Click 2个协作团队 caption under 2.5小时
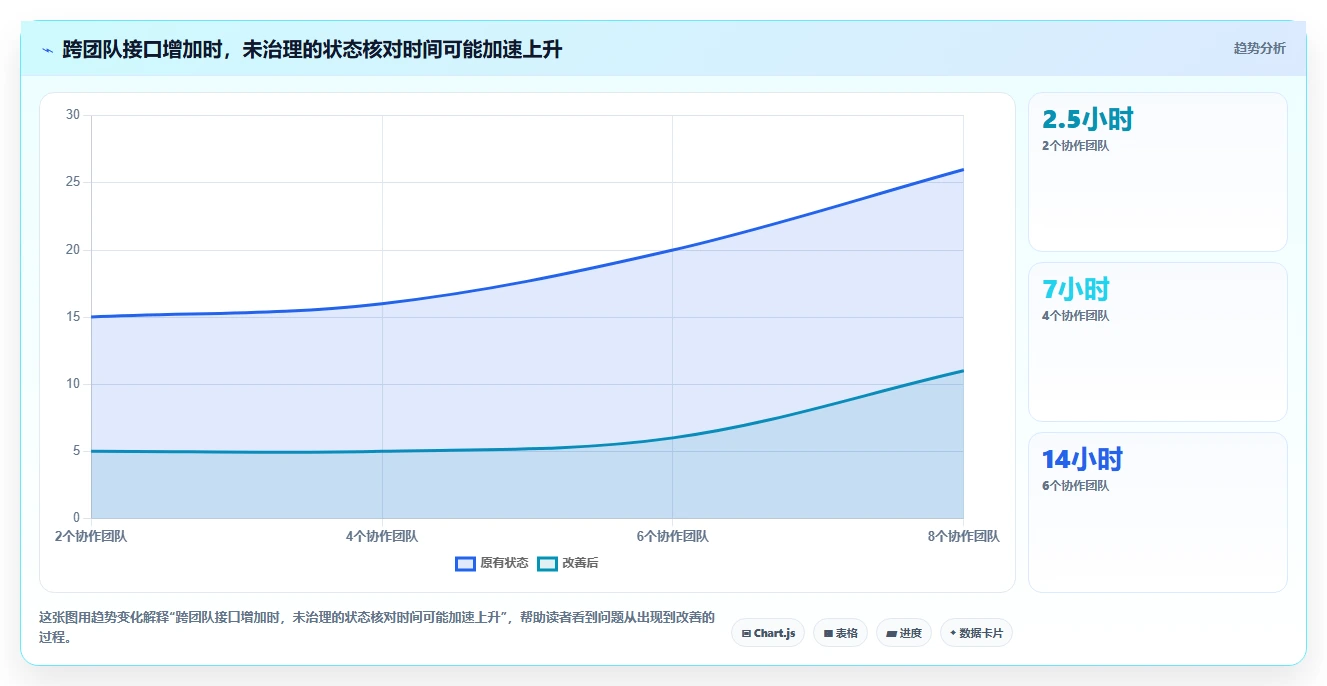 [1075, 146]
